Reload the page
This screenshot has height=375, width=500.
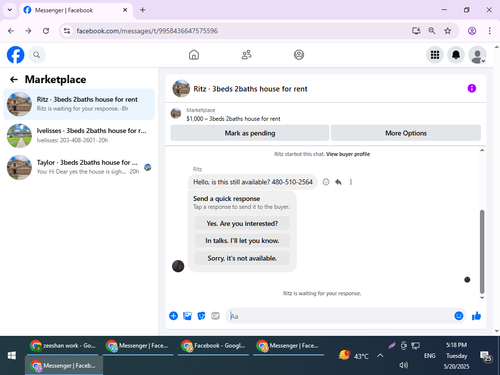point(46,31)
